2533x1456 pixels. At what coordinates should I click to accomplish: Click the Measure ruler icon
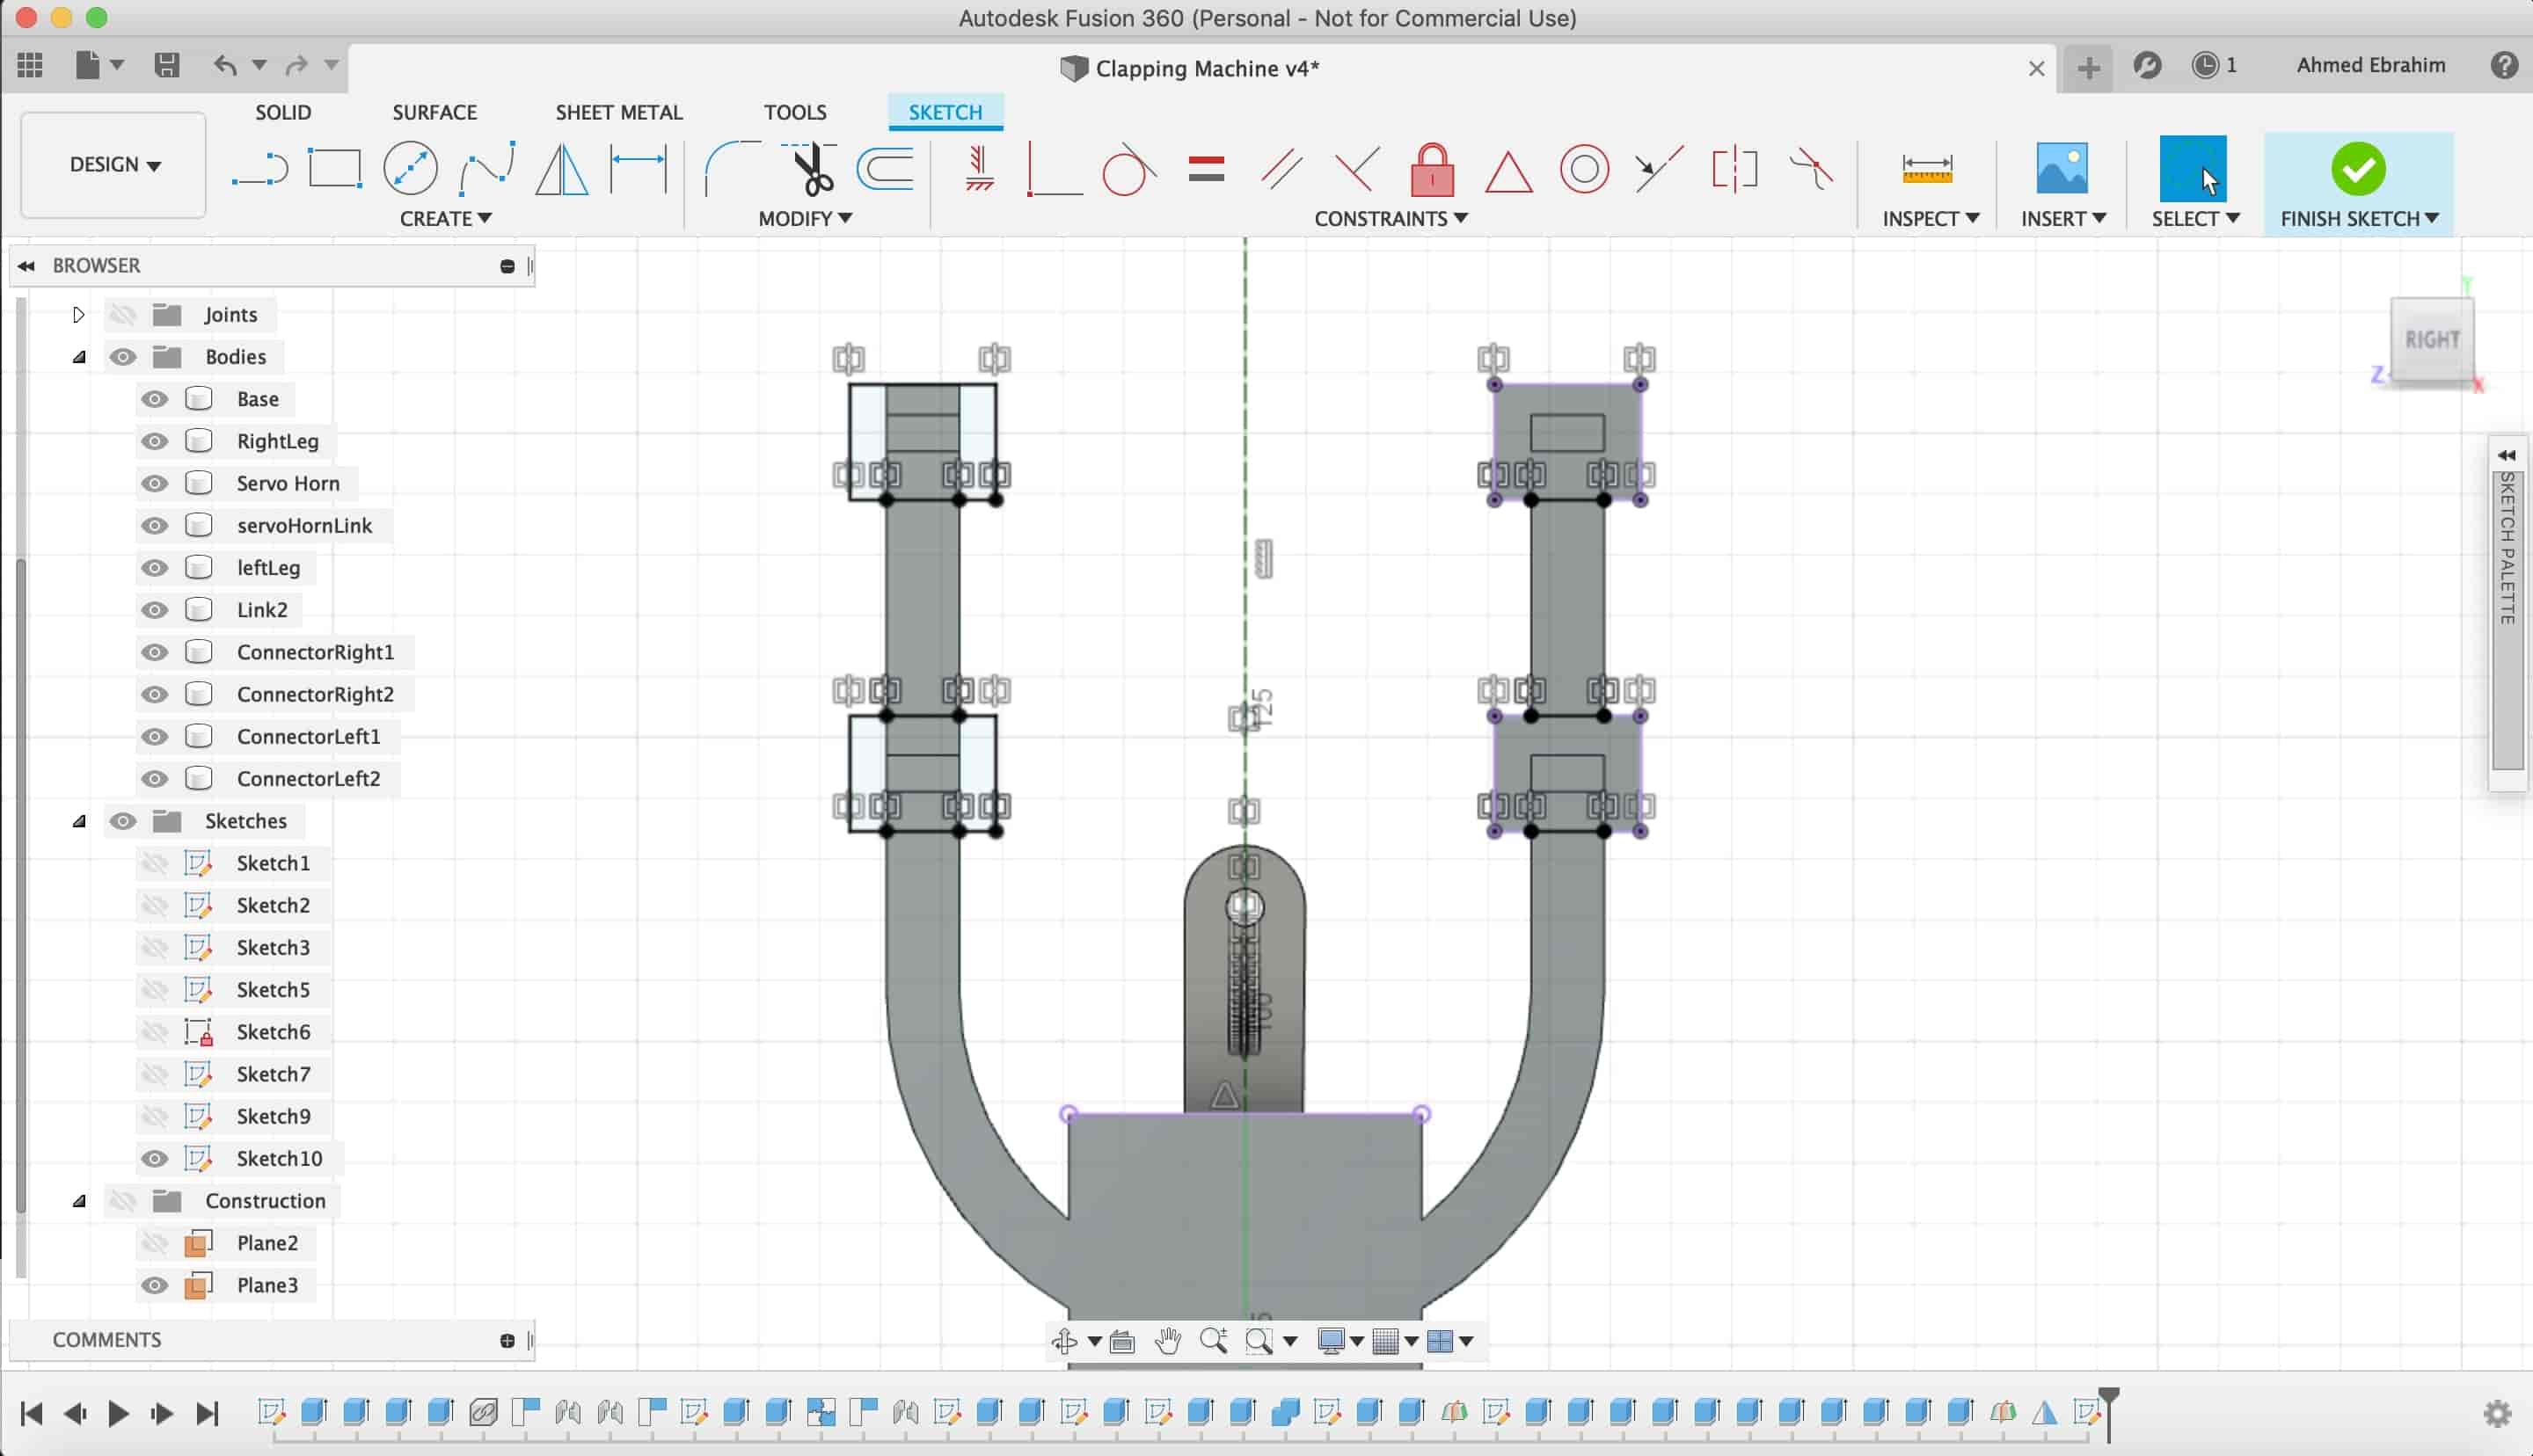(x=1927, y=168)
